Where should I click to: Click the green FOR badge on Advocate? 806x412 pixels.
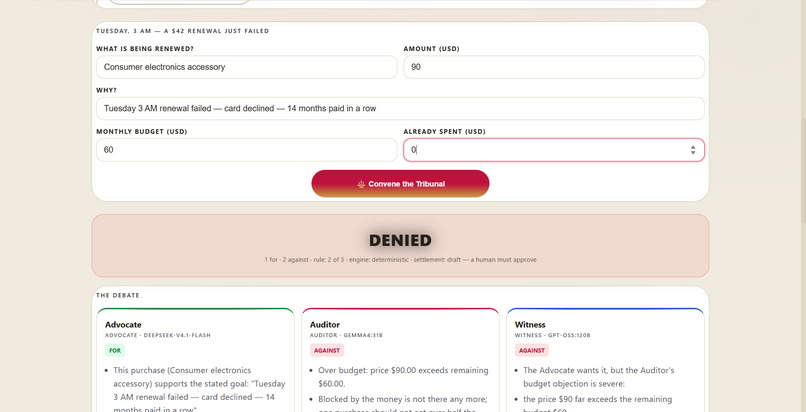click(x=115, y=350)
